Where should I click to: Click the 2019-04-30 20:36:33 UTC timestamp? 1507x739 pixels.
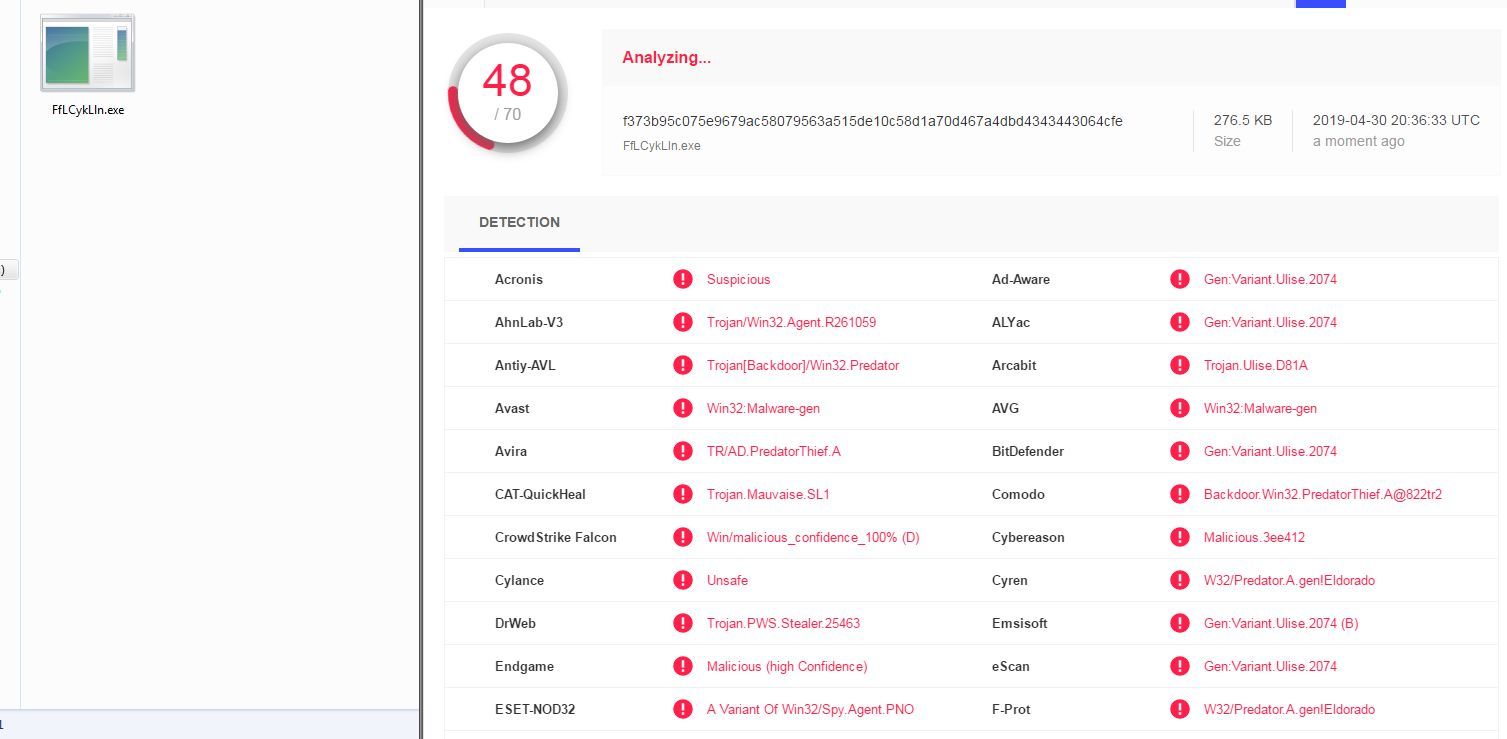[x=1396, y=120]
